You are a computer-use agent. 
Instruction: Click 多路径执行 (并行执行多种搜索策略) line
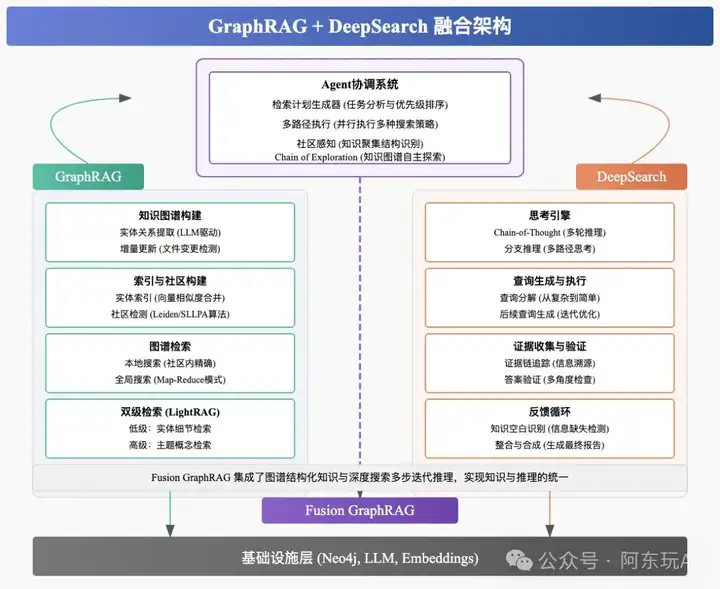(x=360, y=124)
